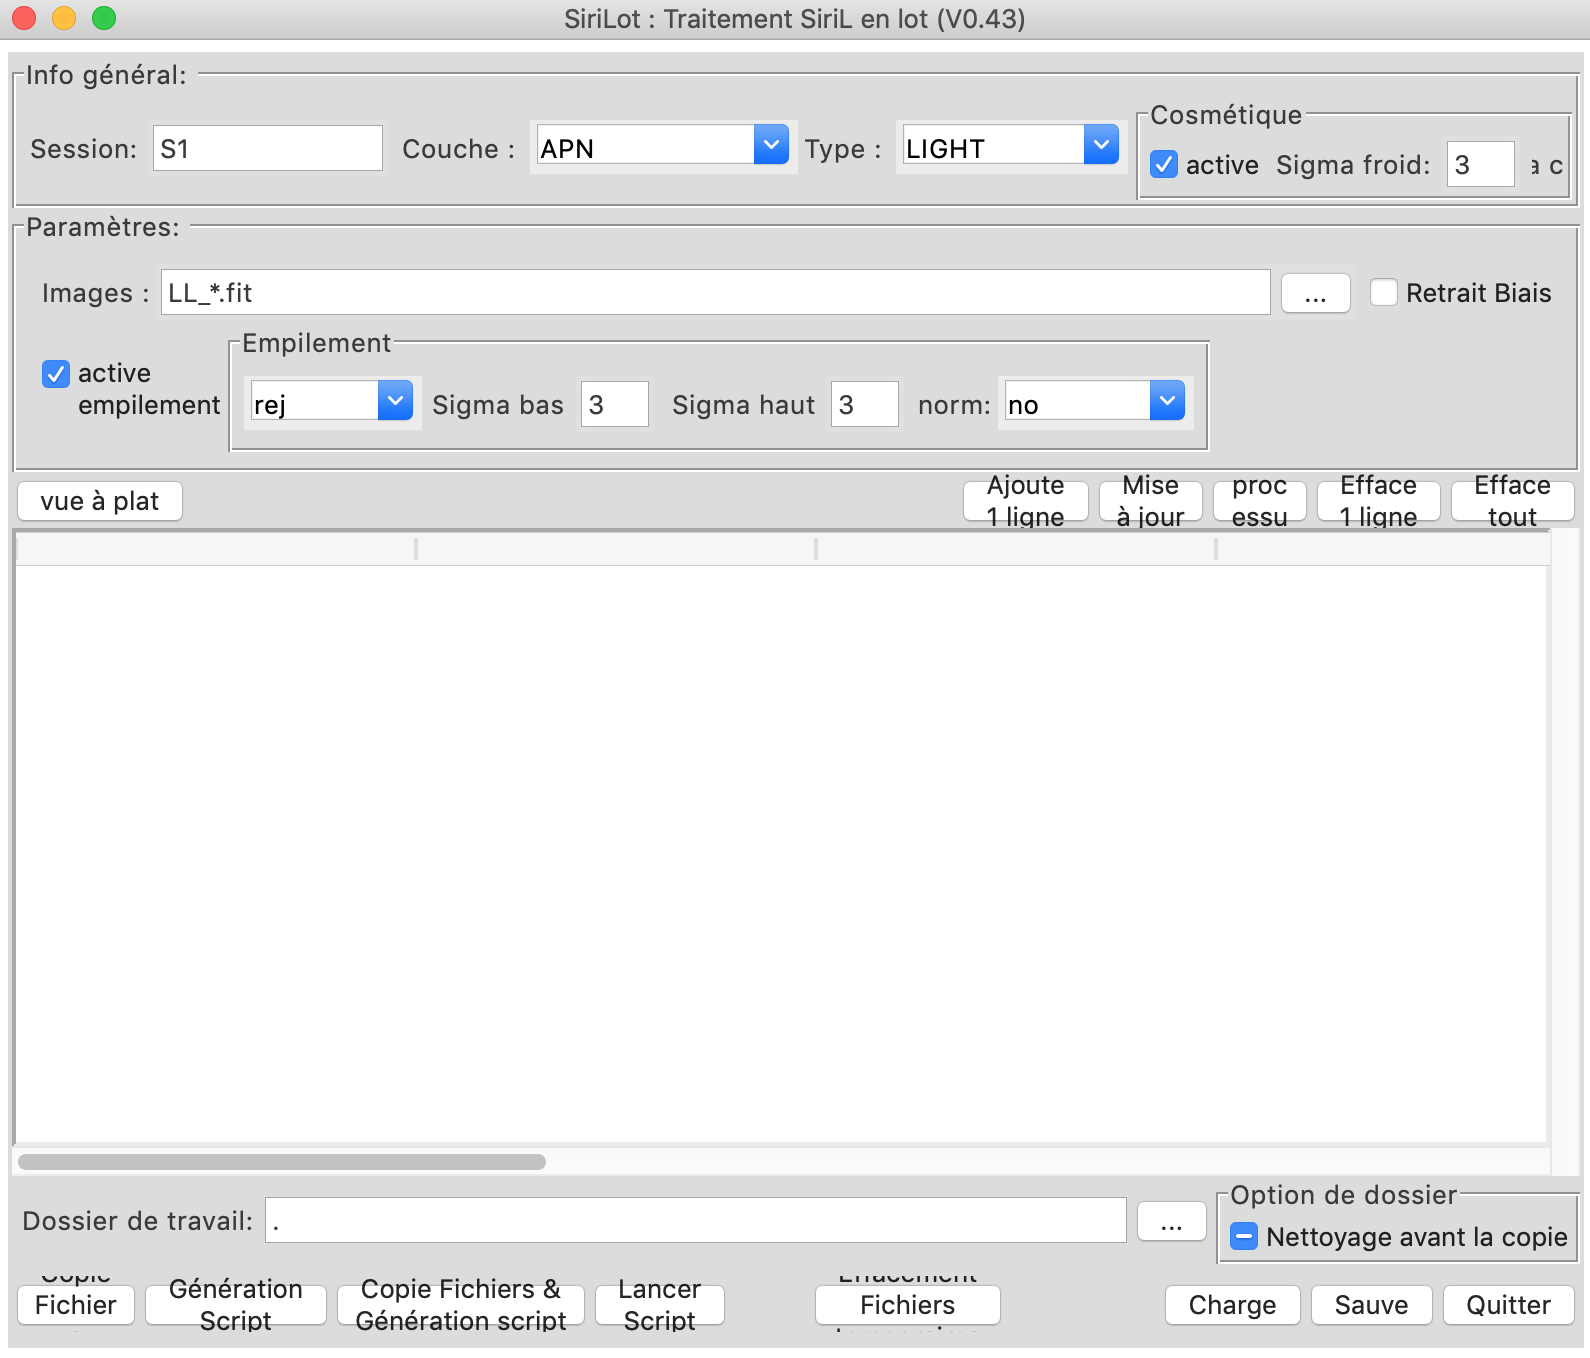The width and height of the screenshot is (1590, 1358).
Task: Toggle the active empilement checkbox
Action: [56, 374]
